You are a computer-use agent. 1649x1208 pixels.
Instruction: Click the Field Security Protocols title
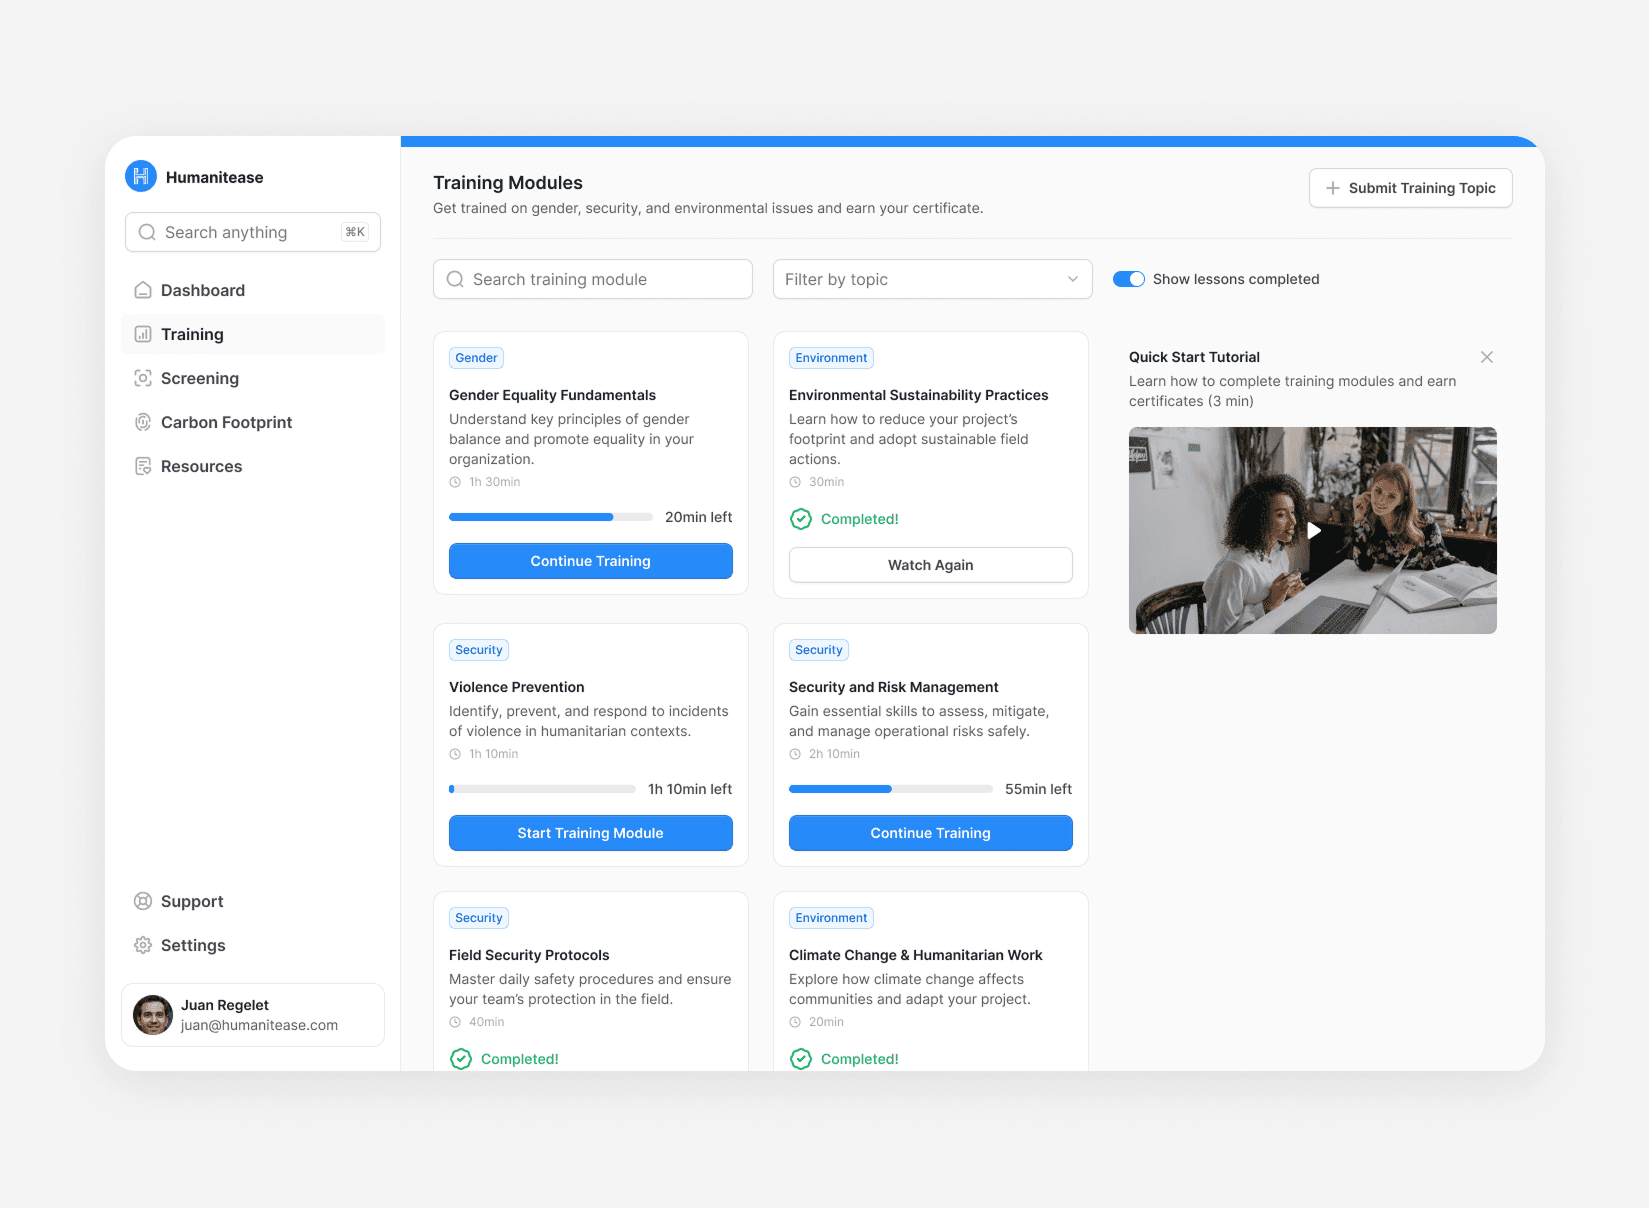pyautogui.click(x=529, y=955)
